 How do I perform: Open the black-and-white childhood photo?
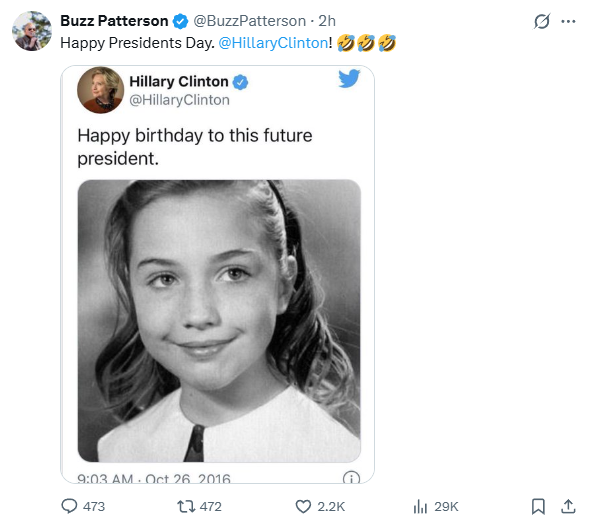click(x=219, y=321)
